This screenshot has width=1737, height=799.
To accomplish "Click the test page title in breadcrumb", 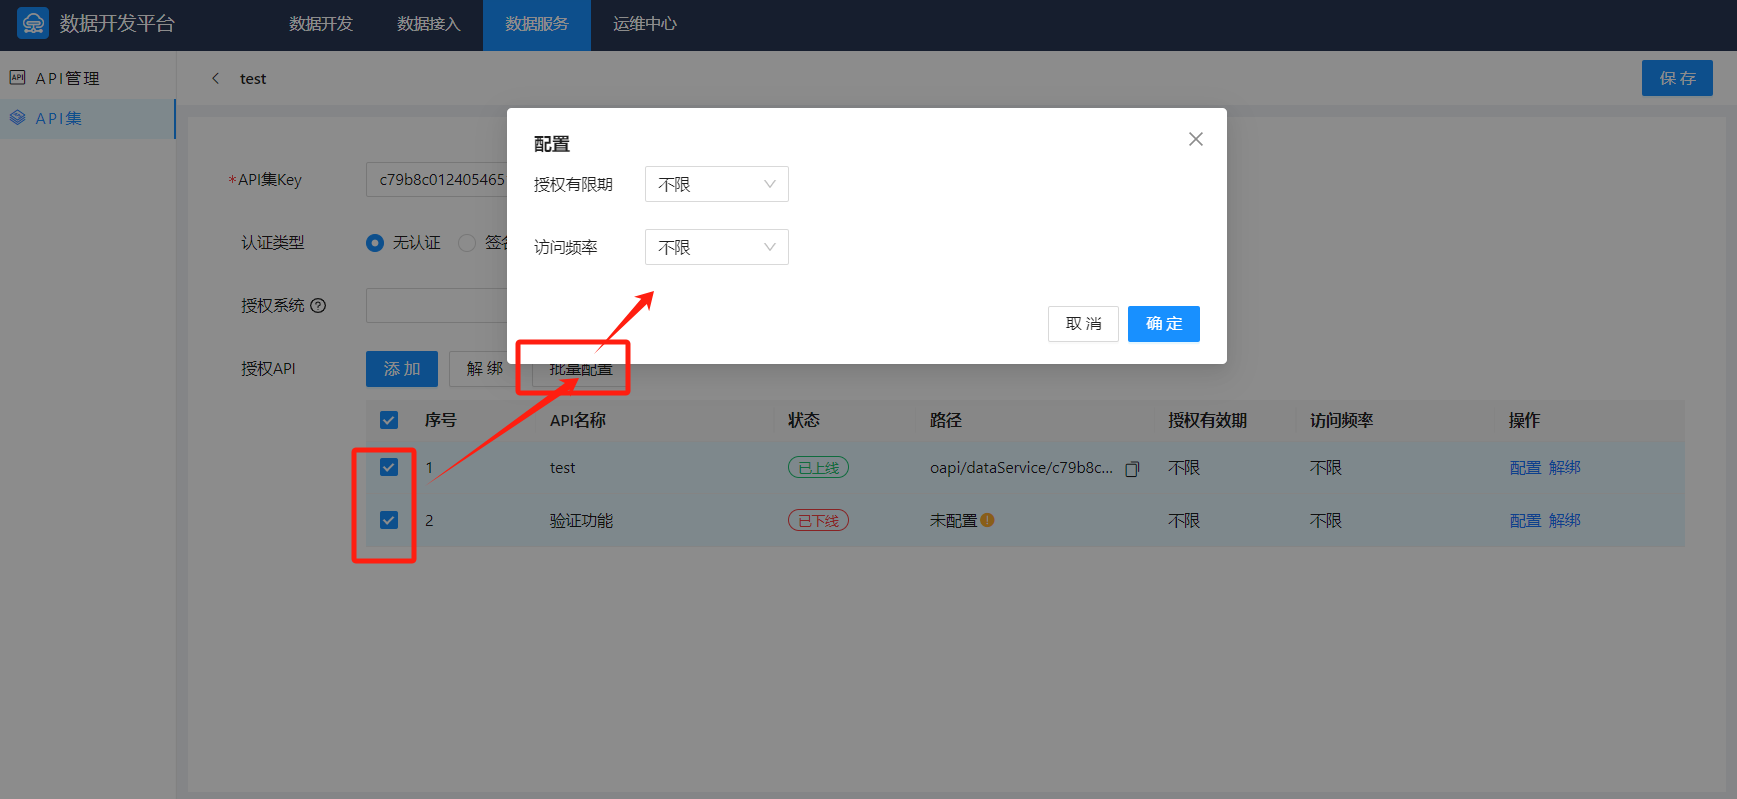I will coord(253,79).
